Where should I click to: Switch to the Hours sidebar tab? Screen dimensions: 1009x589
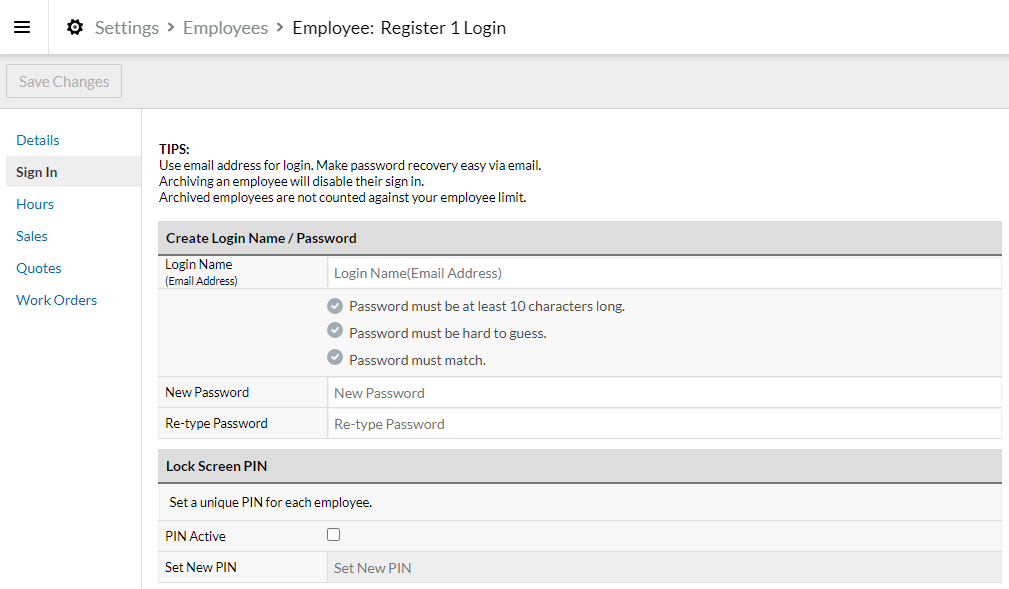(x=35, y=204)
